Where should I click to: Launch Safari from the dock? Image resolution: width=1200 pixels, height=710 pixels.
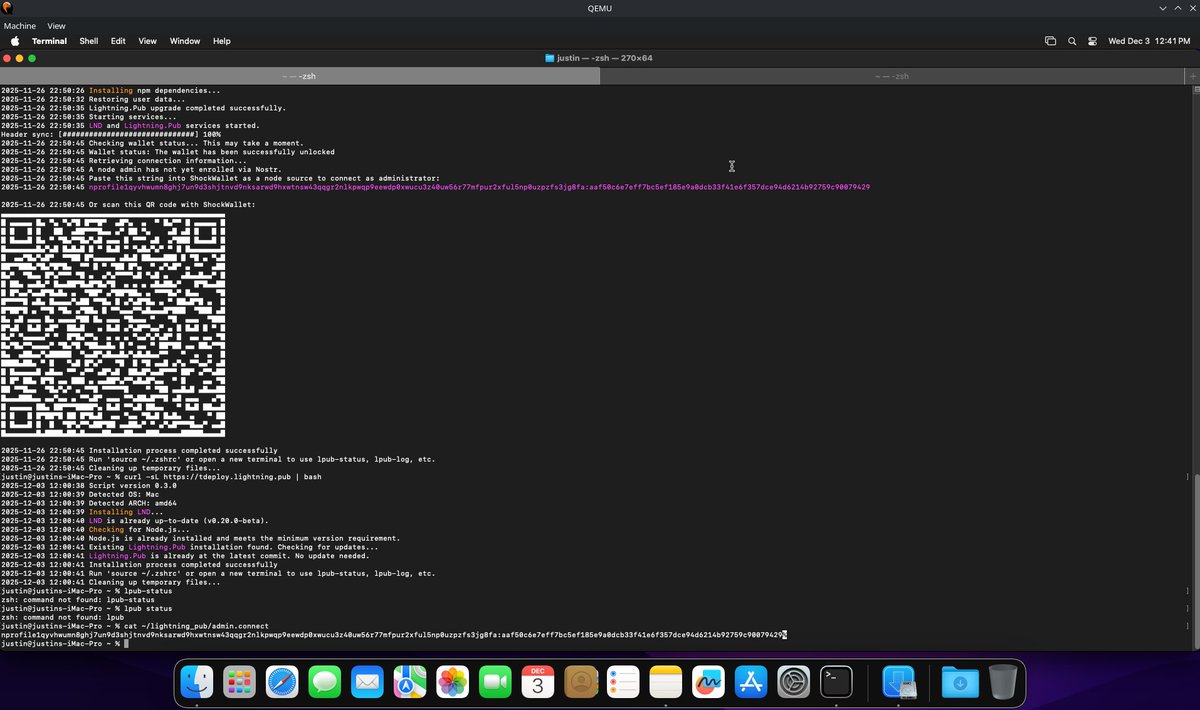[x=283, y=683]
